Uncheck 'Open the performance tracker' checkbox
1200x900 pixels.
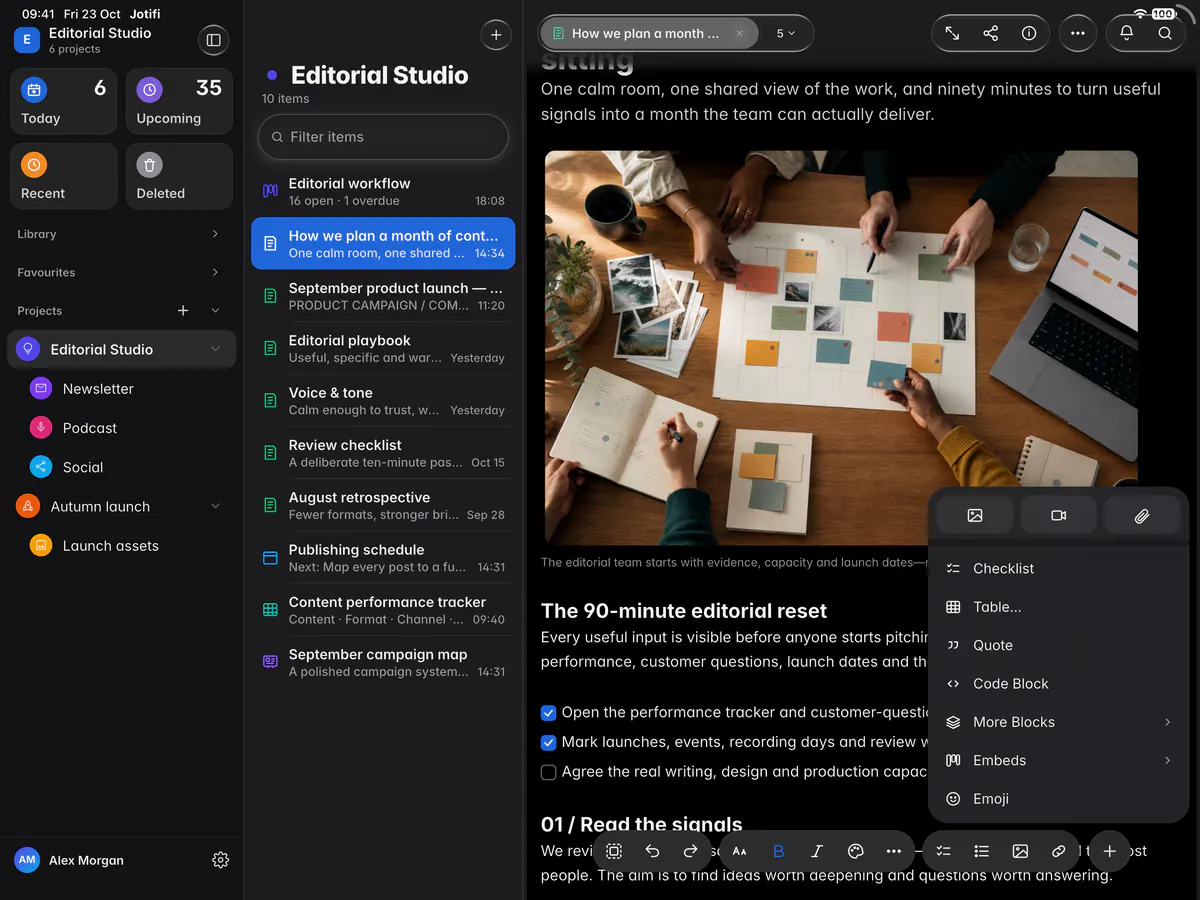pos(548,713)
